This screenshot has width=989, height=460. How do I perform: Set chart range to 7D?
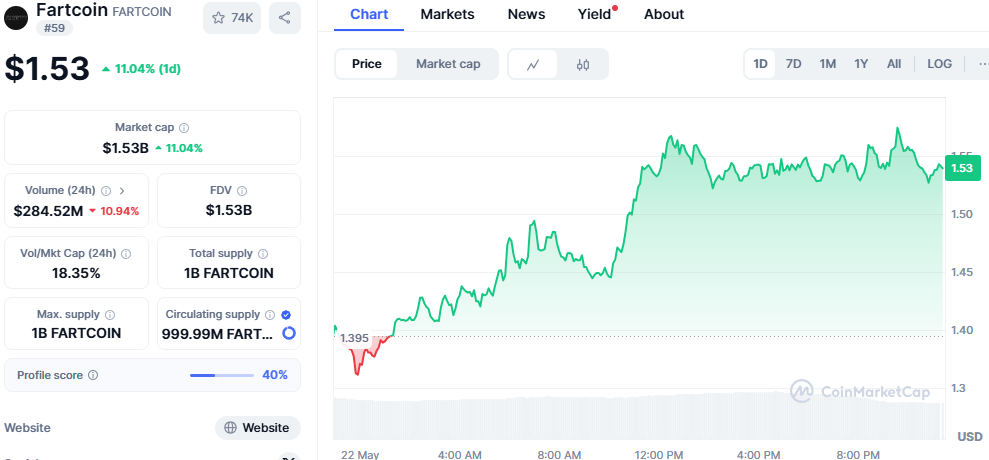coord(793,64)
